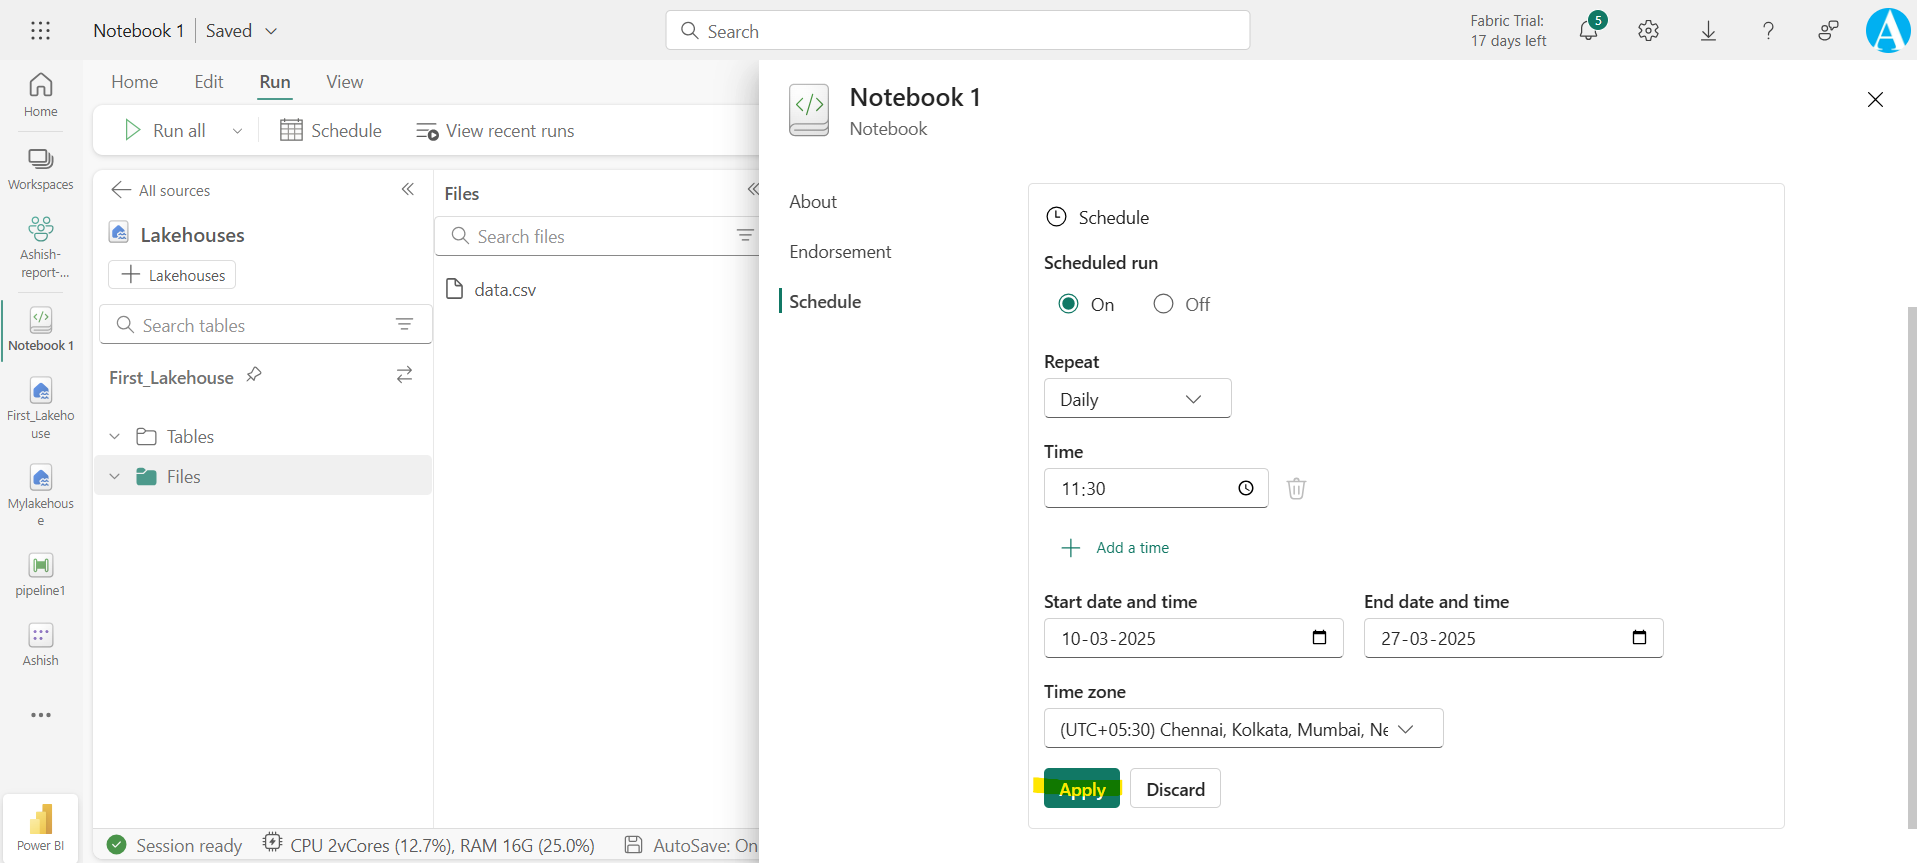Open the notifications bell
Image resolution: width=1917 pixels, height=863 pixels.
pyautogui.click(x=1588, y=30)
